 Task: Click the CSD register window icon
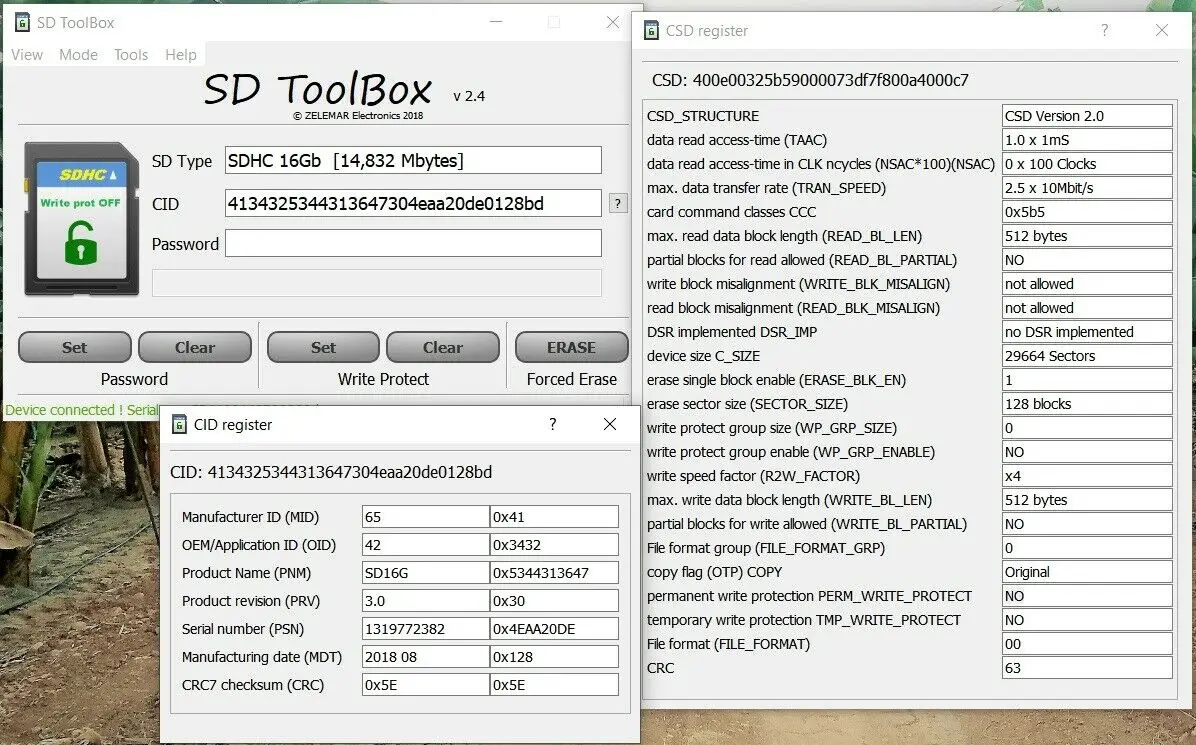[x=651, y=31]
